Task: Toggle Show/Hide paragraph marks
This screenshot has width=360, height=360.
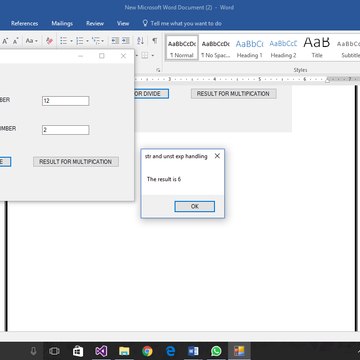Action: point(155,41)
